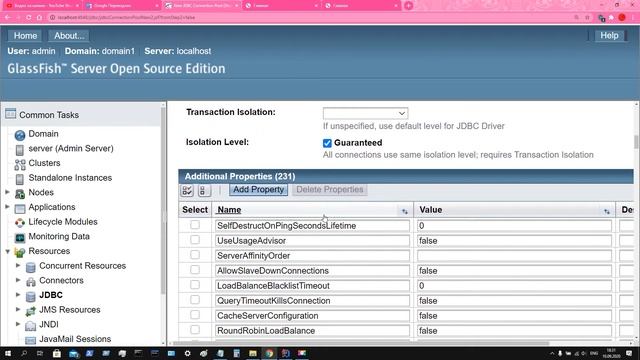
Task: Collapse the Resources tree node
Action: click(7, 251)
